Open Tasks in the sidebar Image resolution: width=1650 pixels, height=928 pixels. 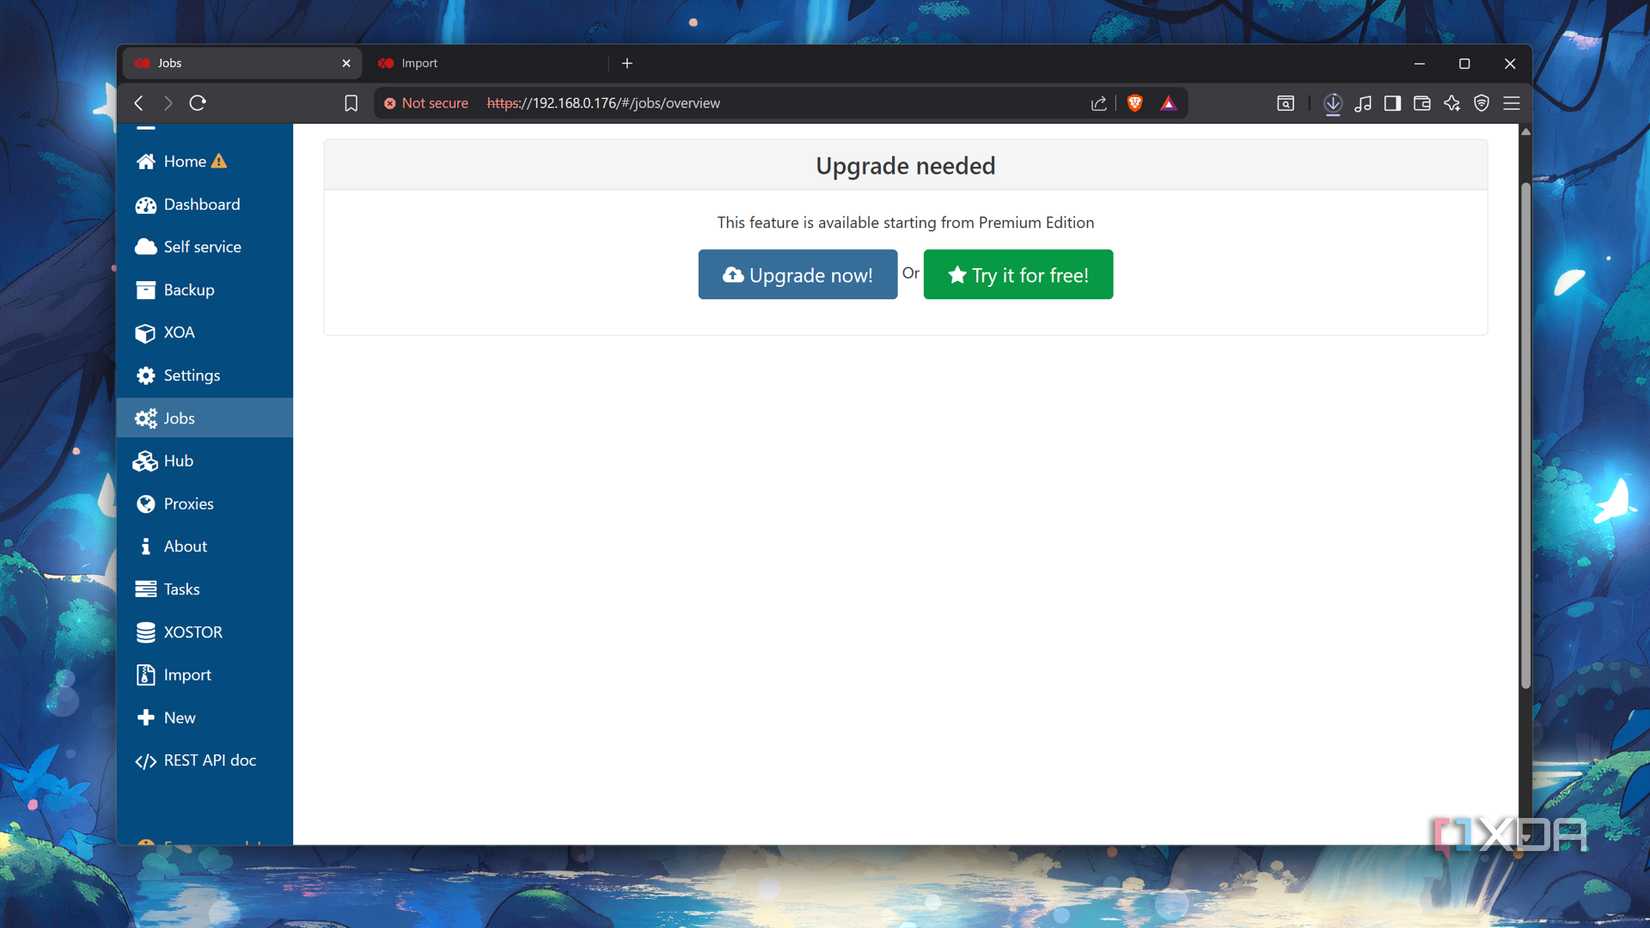pyautogui.click(x=204, y=589)
